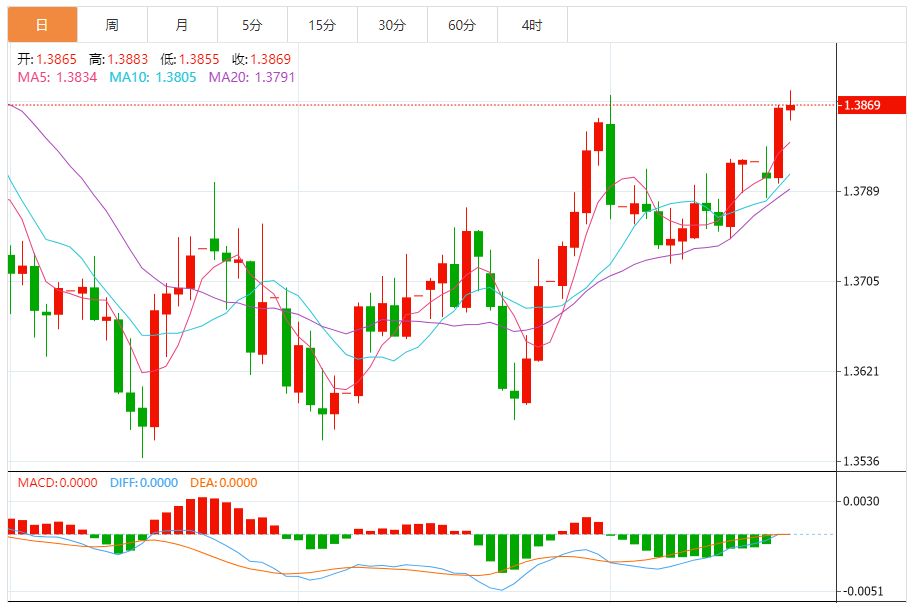Click the 0.0030 MACD axis label

862,501
